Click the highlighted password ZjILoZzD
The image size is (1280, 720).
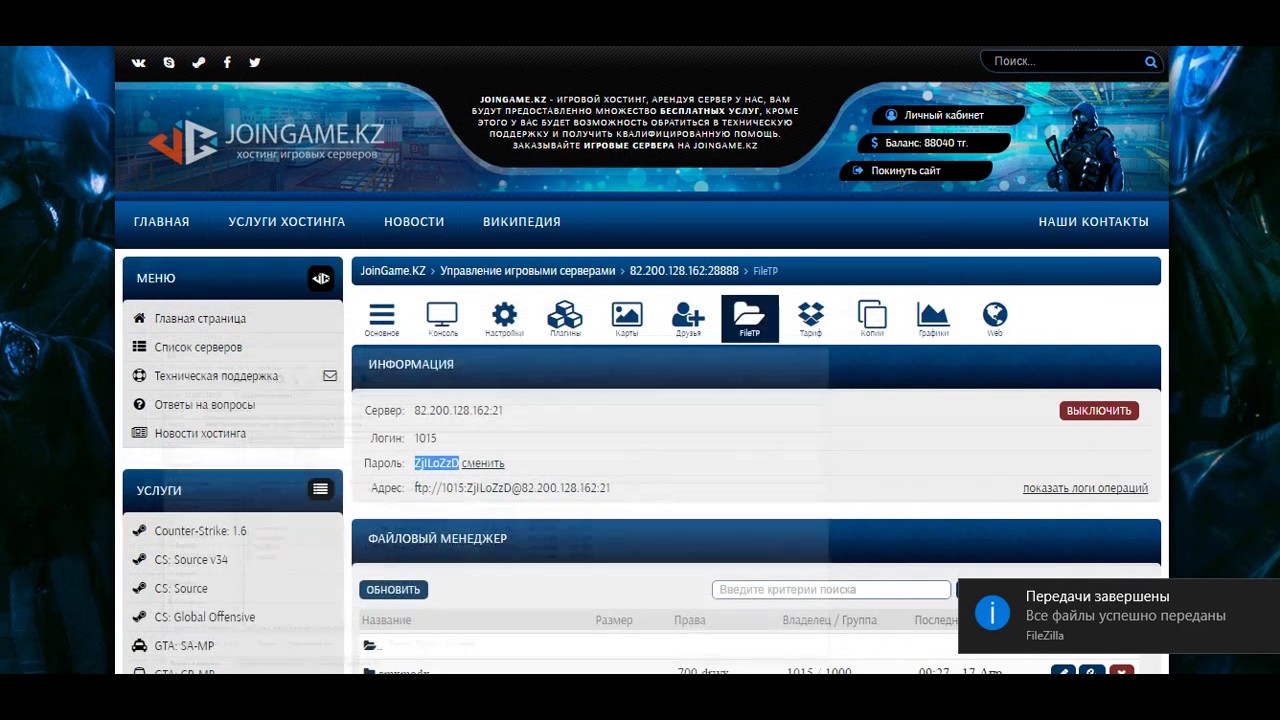[x=437, y=463]
